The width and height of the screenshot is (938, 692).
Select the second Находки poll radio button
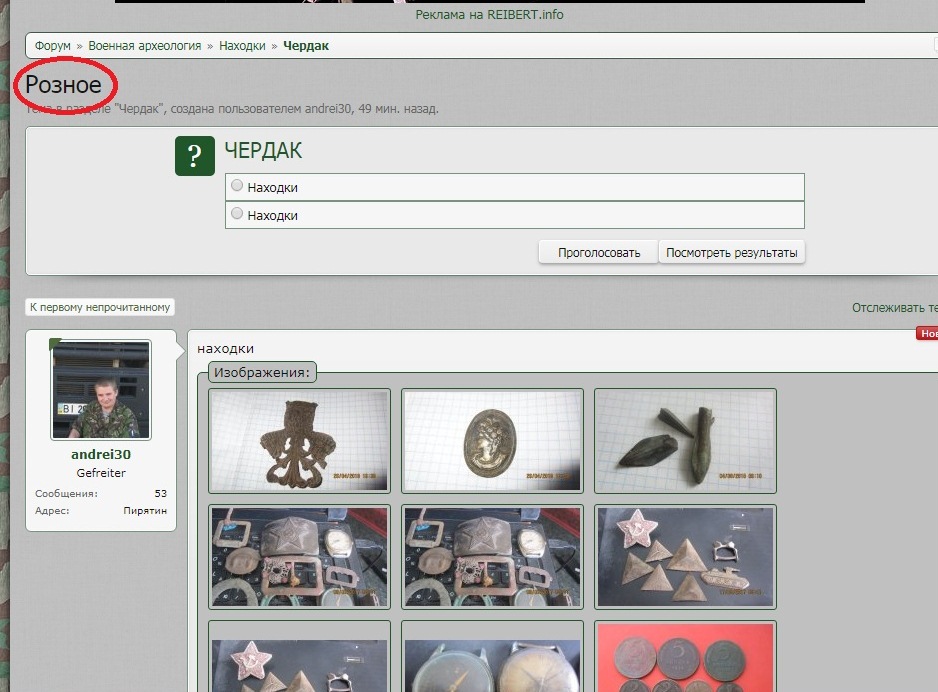(x=237, y=214)
